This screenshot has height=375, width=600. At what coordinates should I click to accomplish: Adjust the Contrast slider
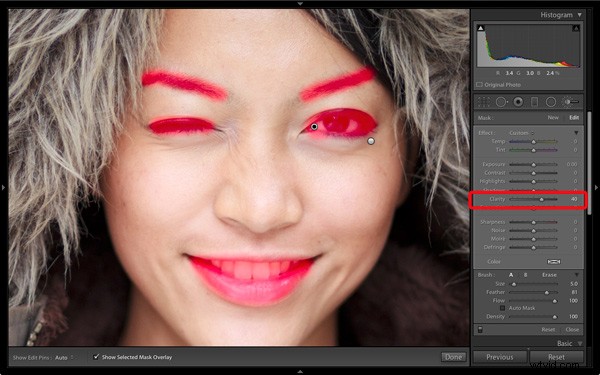pyautogui.click(x=533, y=173)
